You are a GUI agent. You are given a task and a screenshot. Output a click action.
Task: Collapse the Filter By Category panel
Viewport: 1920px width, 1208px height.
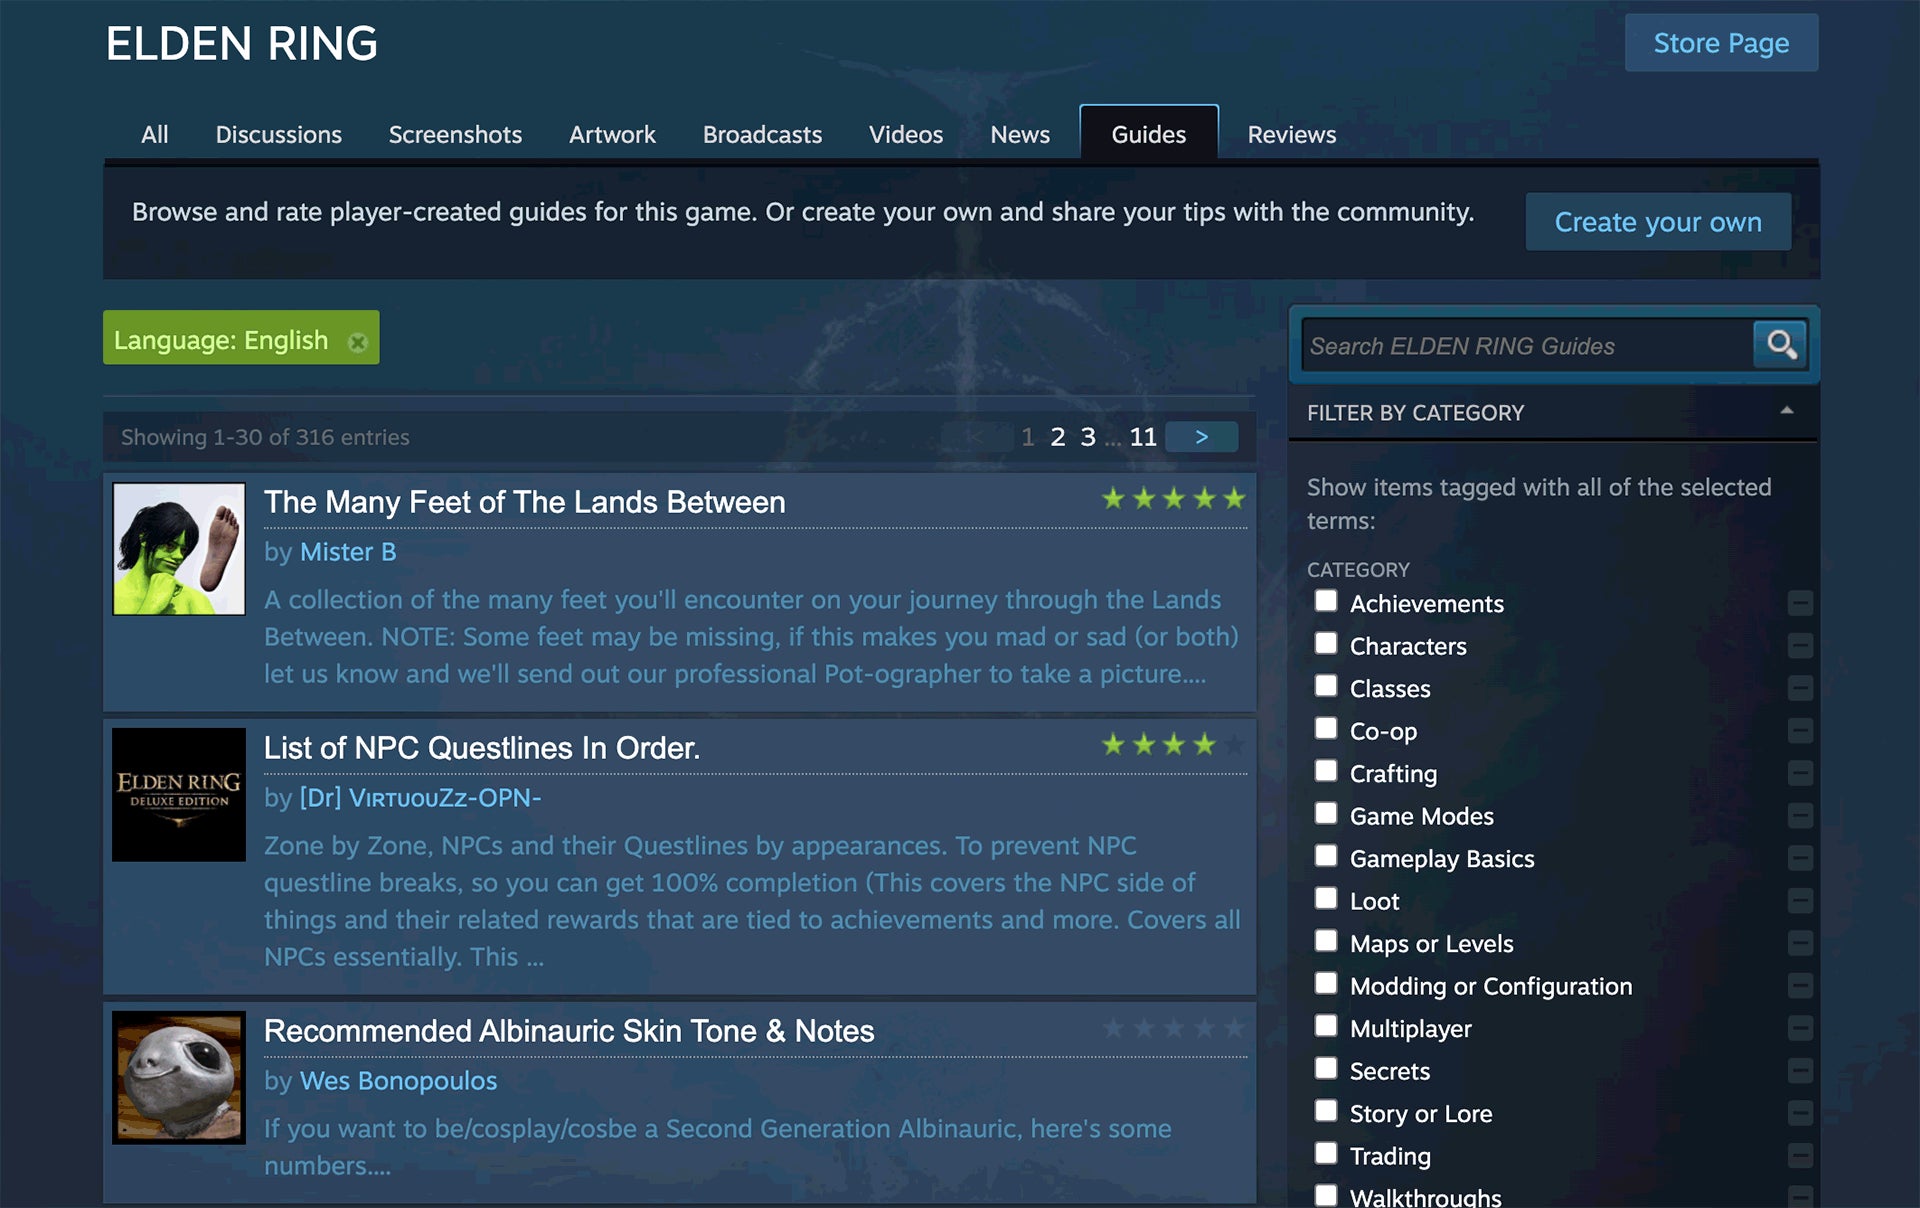pos(1786,412)
